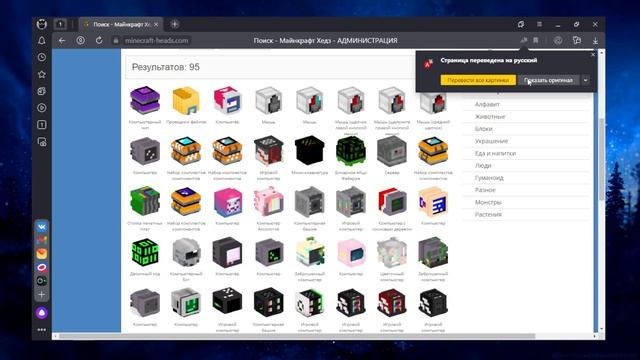Open the tab counter showing 1
Image resolution: width=640 pixels, height=360 pixels.
[x=60, y=24]
